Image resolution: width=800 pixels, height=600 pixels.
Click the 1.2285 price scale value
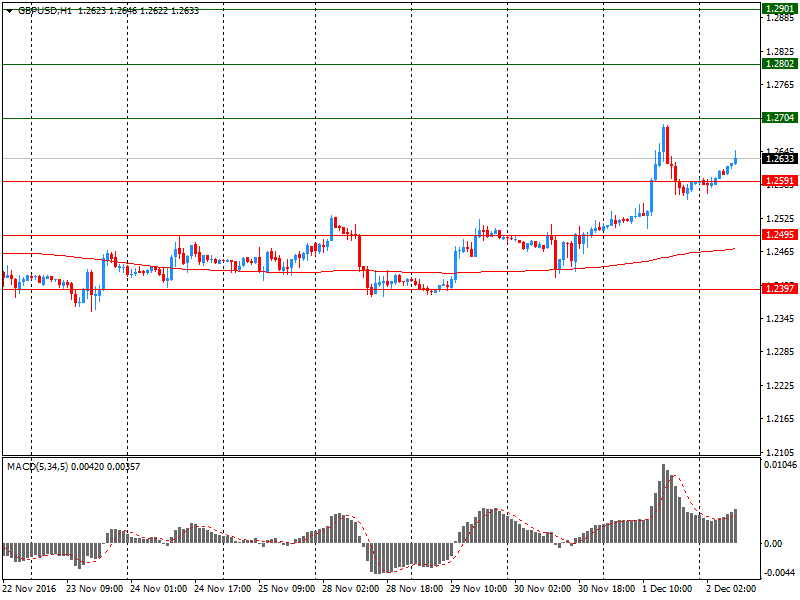(780, 352)
